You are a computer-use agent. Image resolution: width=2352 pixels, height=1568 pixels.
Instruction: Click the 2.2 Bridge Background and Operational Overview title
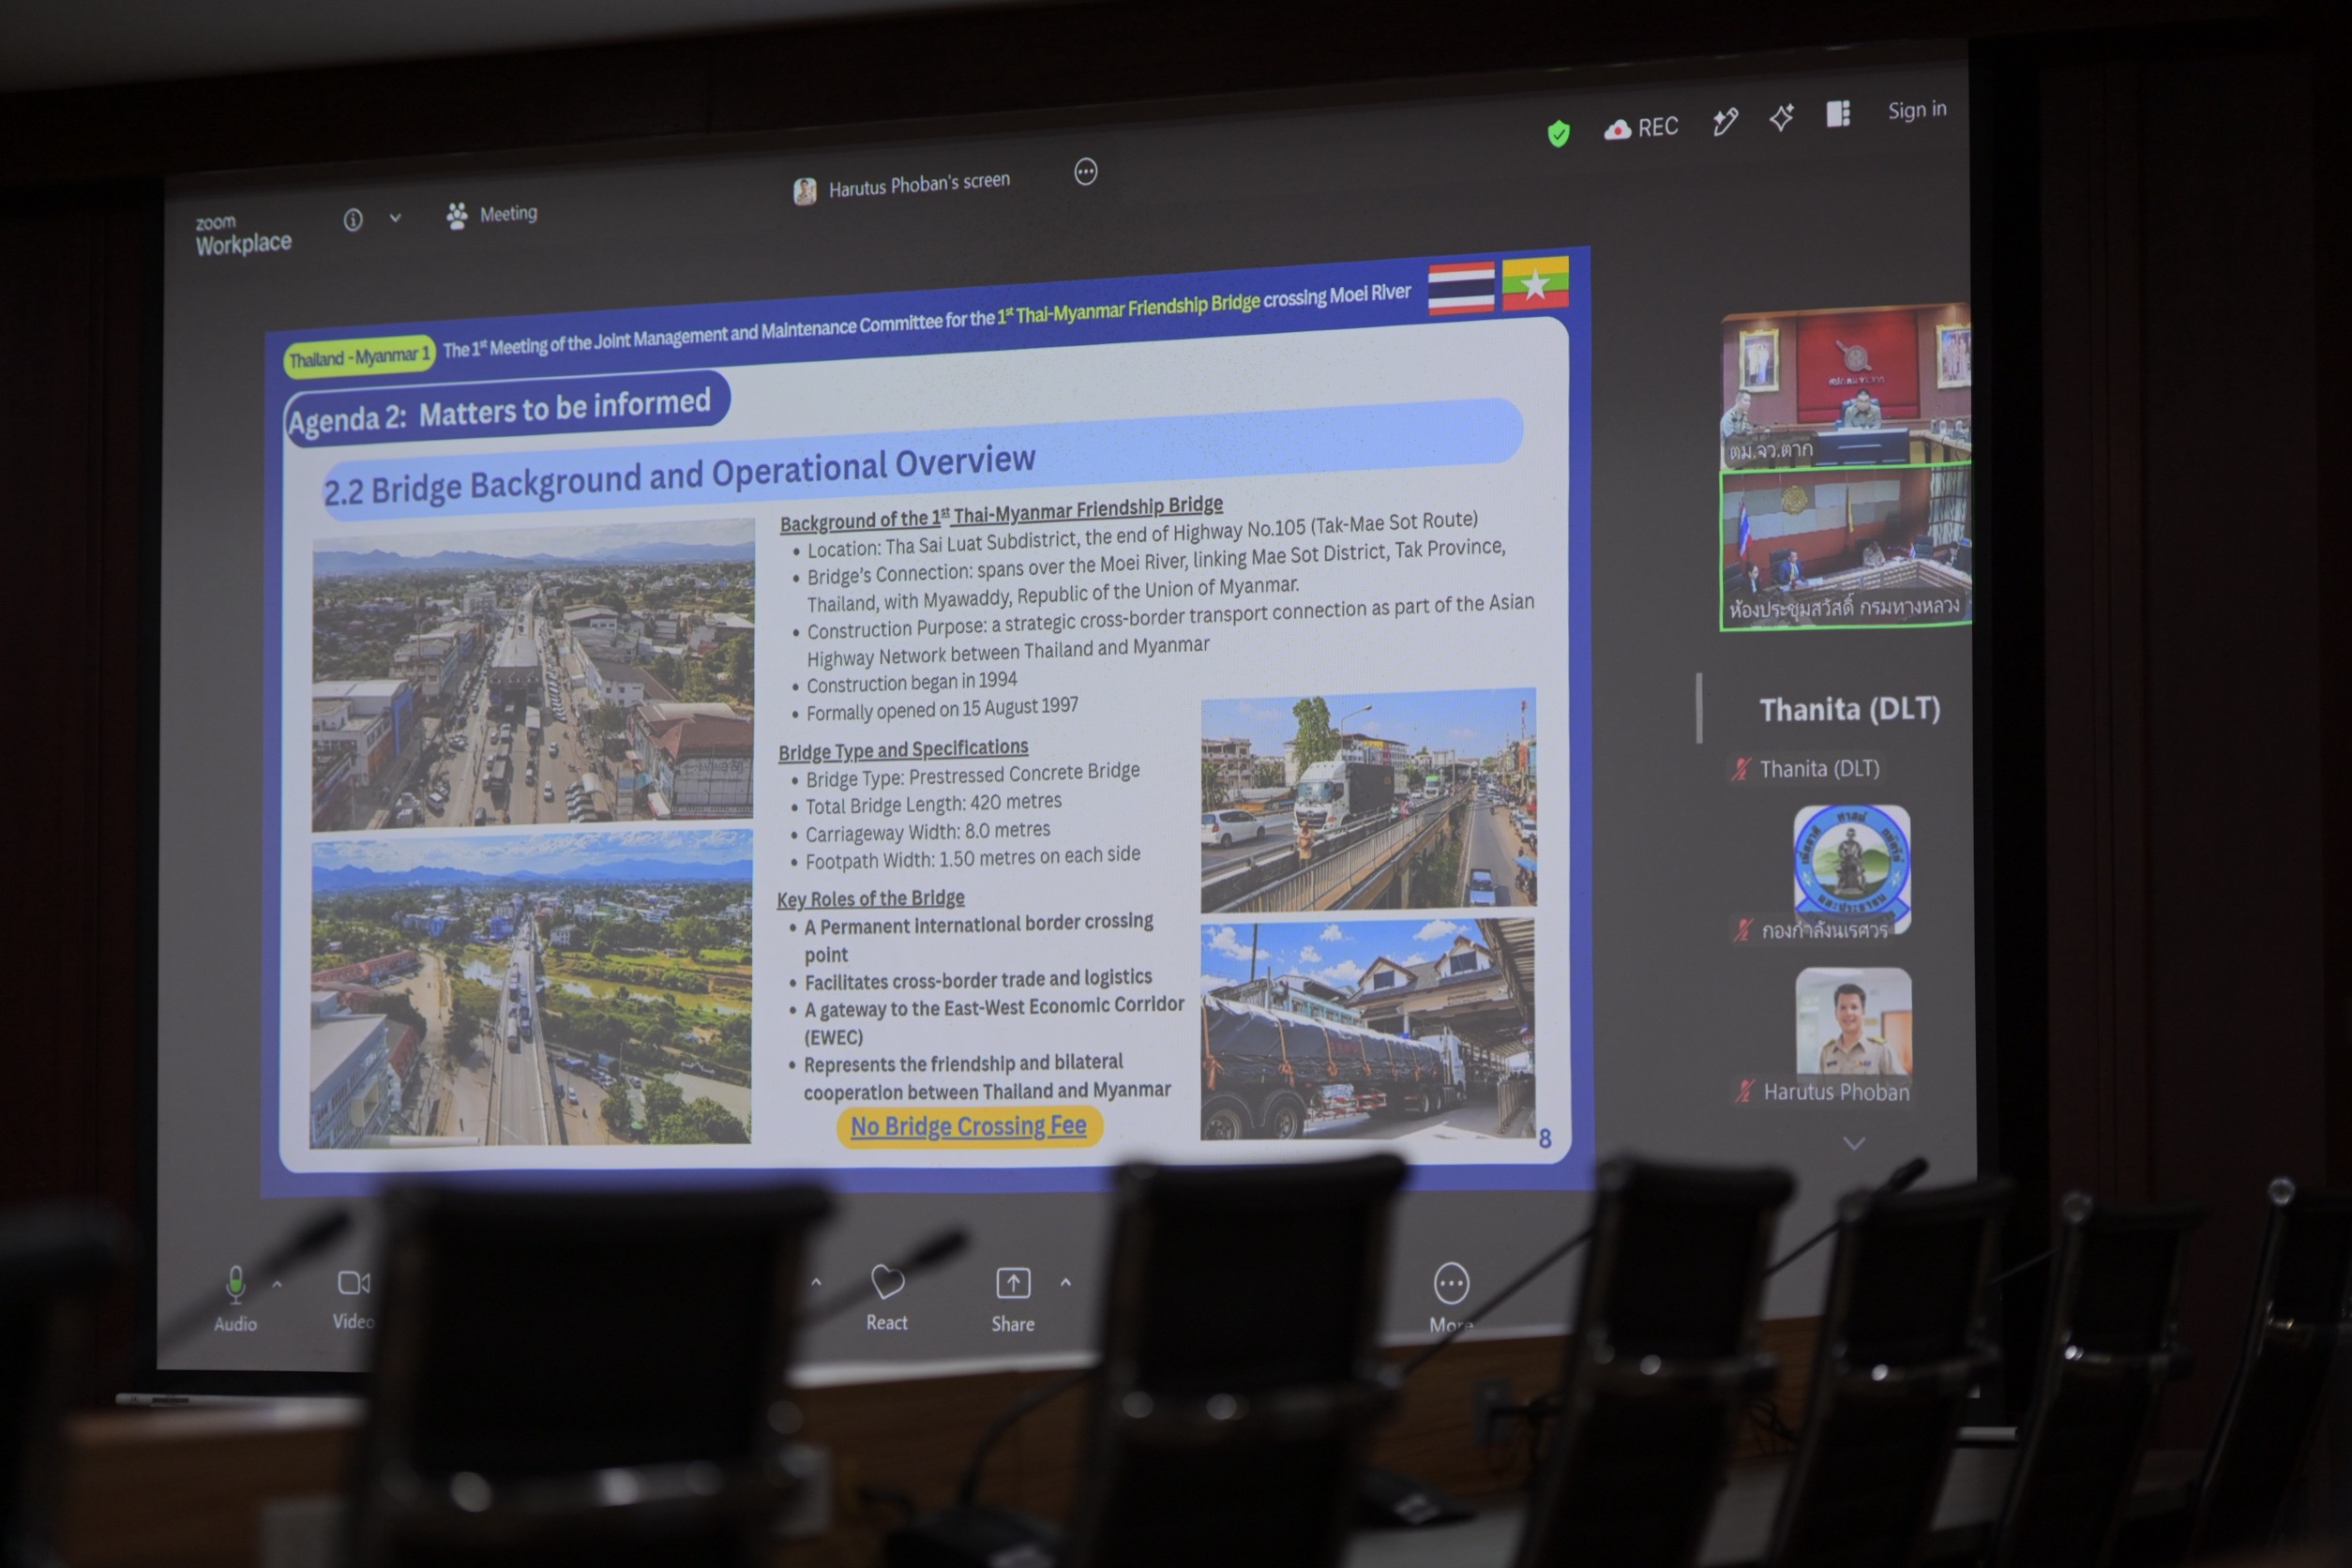pyautogui.click(x=680, y=474)
